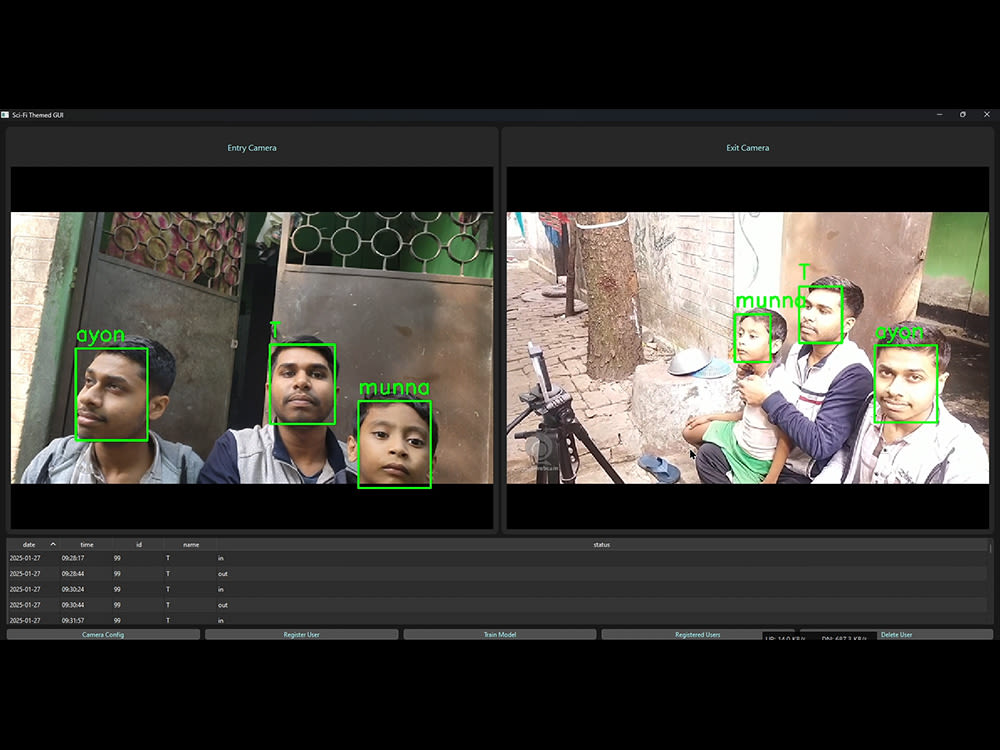Select the log entry at 09:28:44

point(497,574)
